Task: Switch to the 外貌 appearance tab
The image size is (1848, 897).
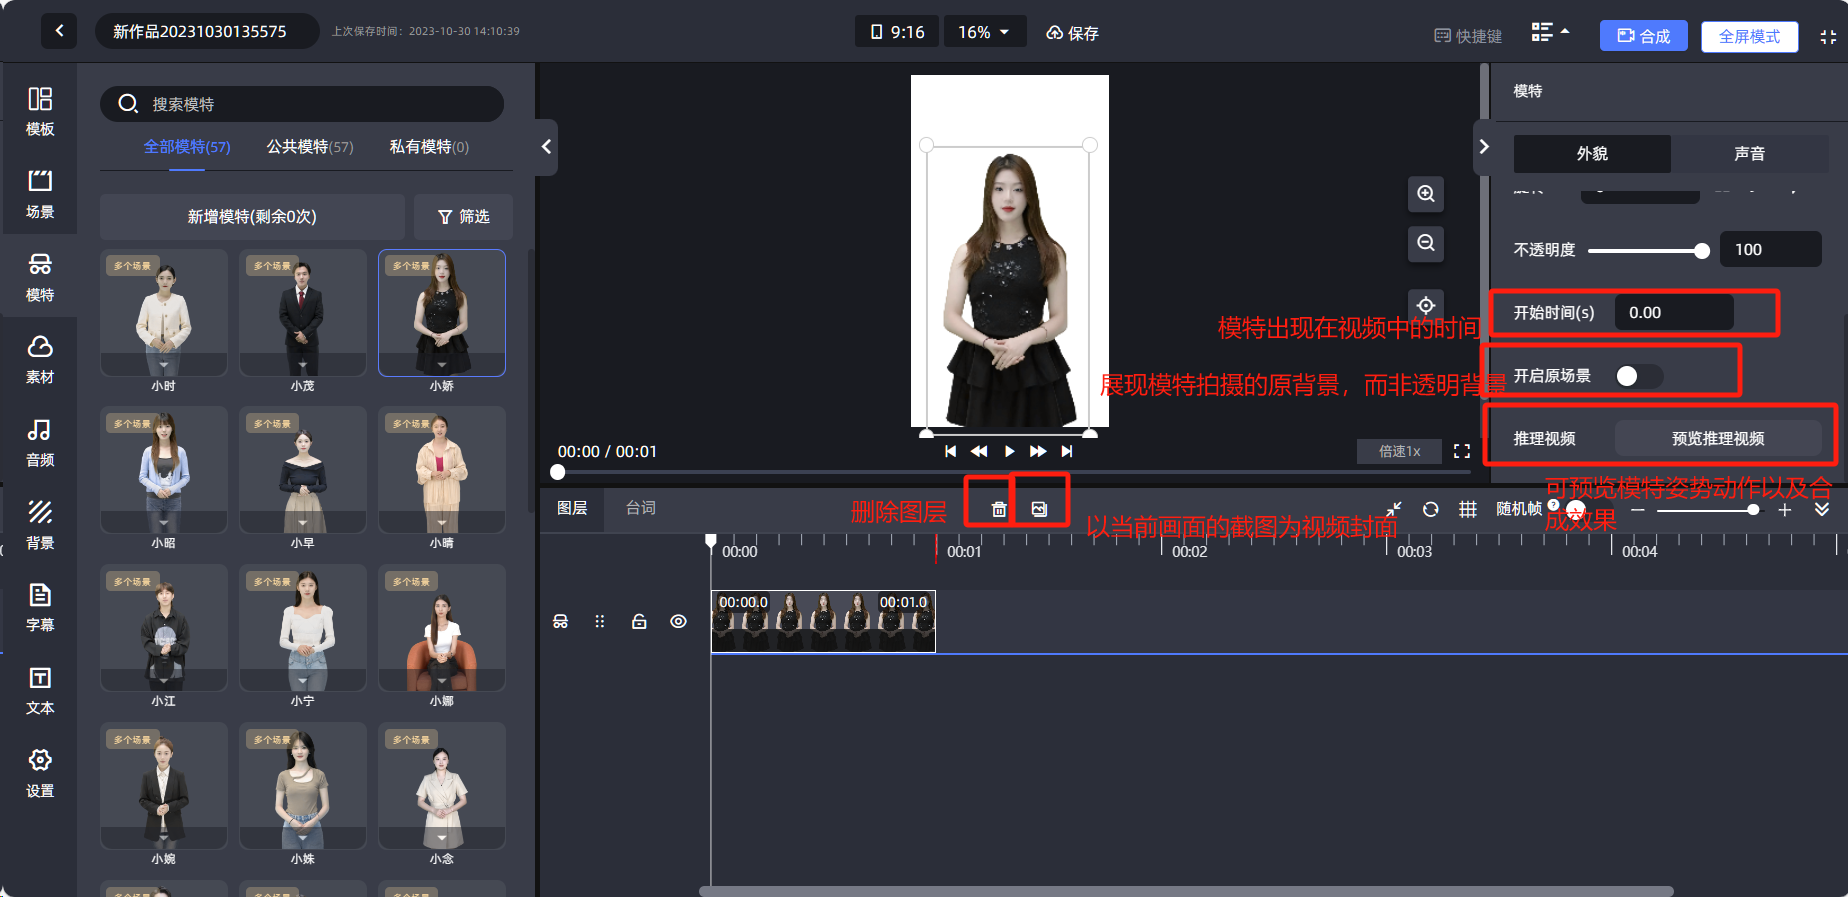Action: point(1592,153)
